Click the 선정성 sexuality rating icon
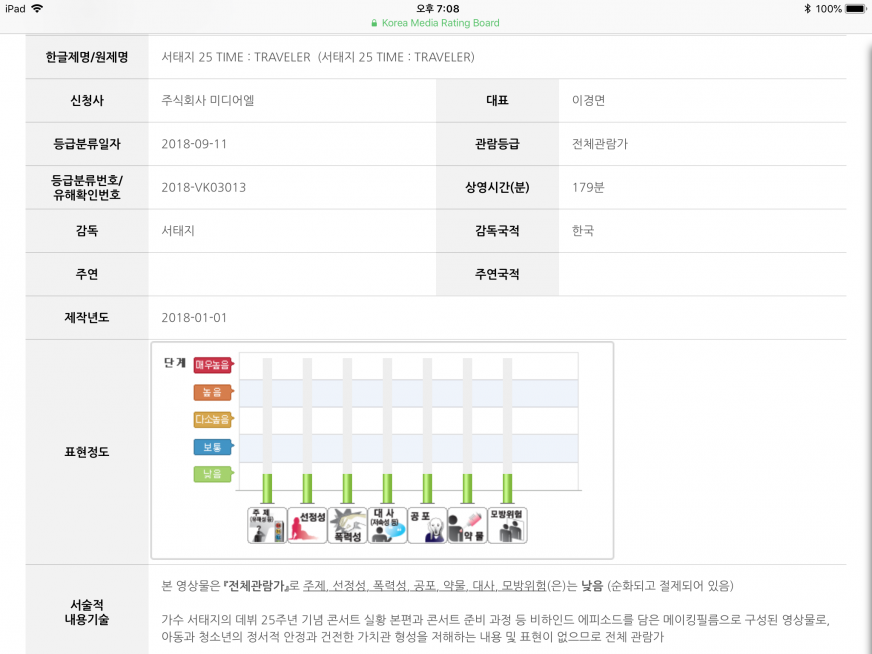The width and height of the screenshot is (872, 654). point(307,525)
